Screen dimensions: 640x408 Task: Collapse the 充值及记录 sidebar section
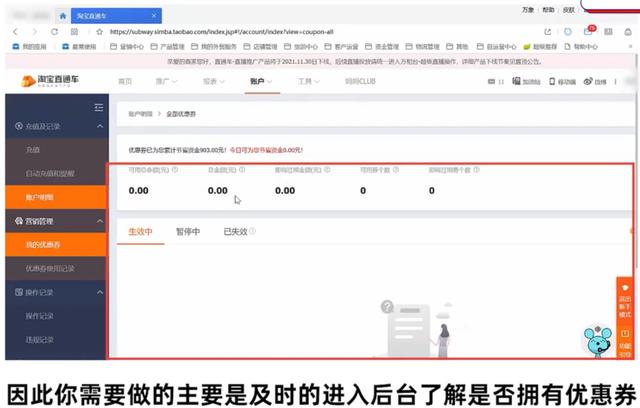pyautogui.click(x=100, y=127)
